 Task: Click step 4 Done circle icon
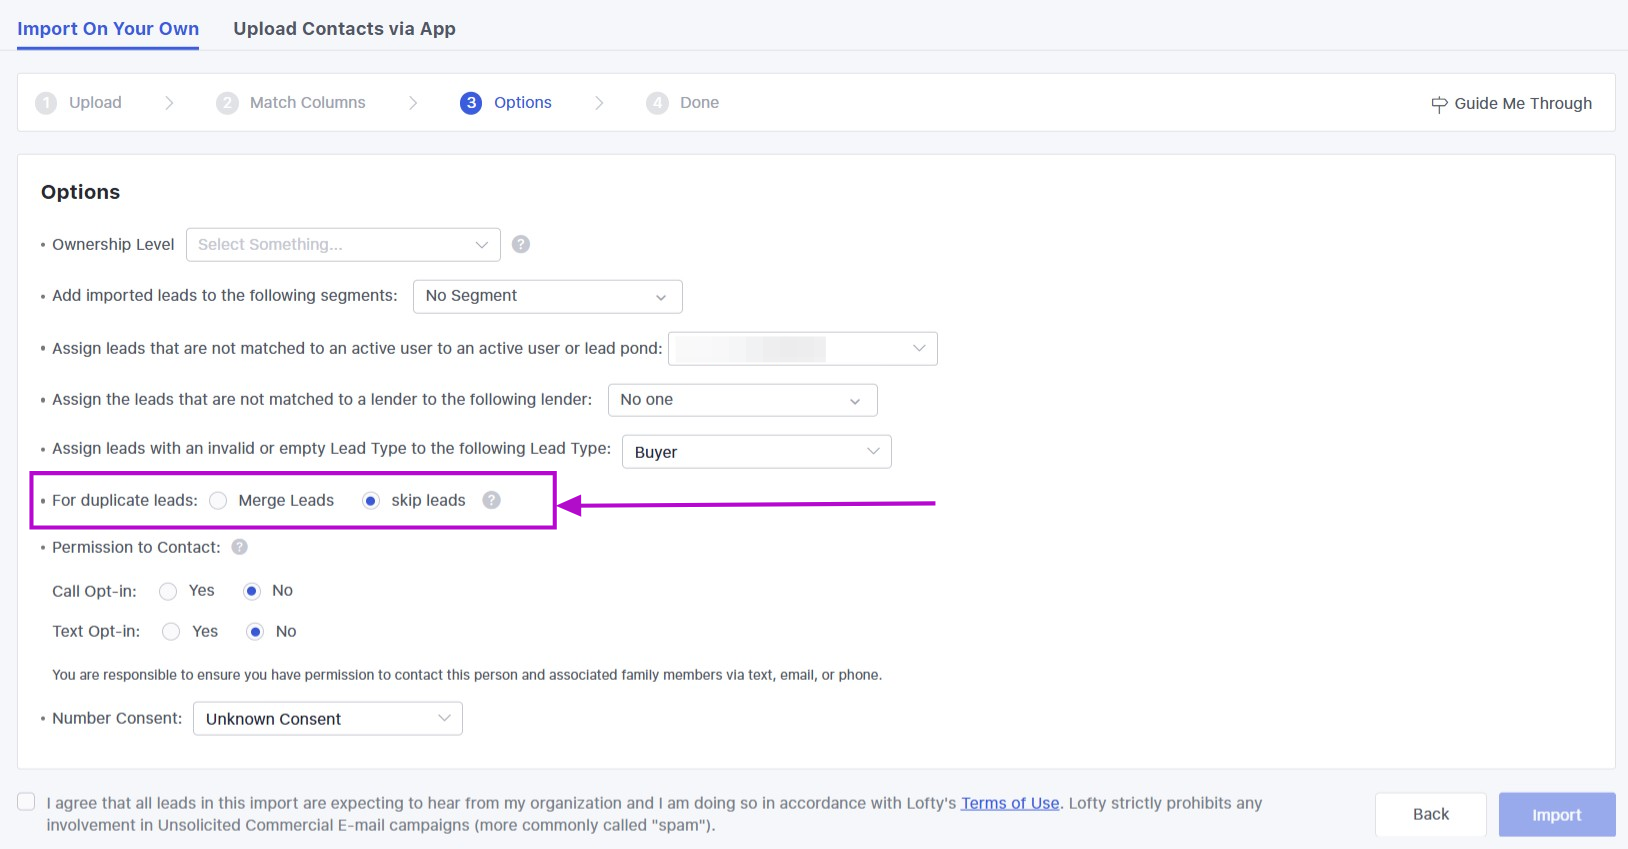pyautogui.click(x=657, y=103)
